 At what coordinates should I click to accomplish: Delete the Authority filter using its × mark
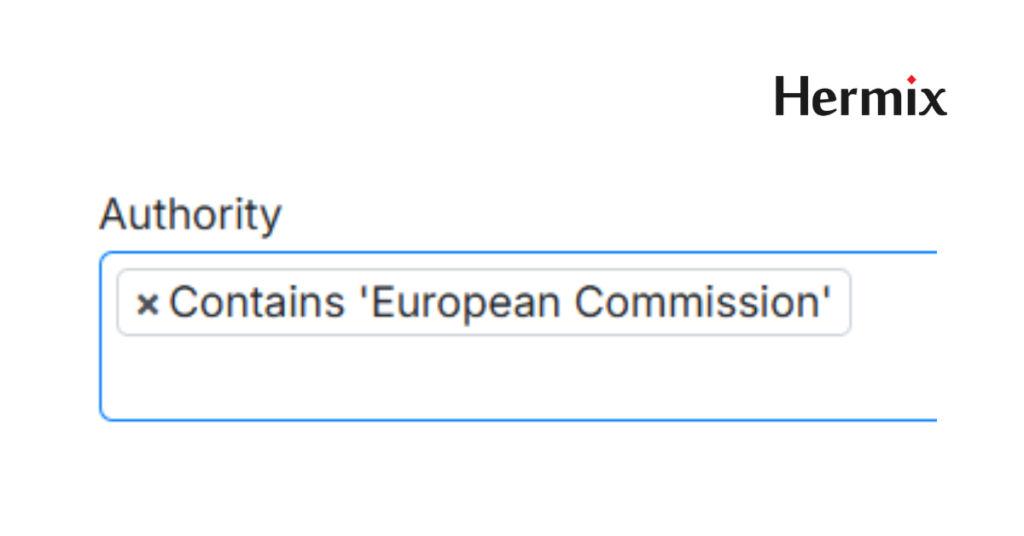point(148,303)
